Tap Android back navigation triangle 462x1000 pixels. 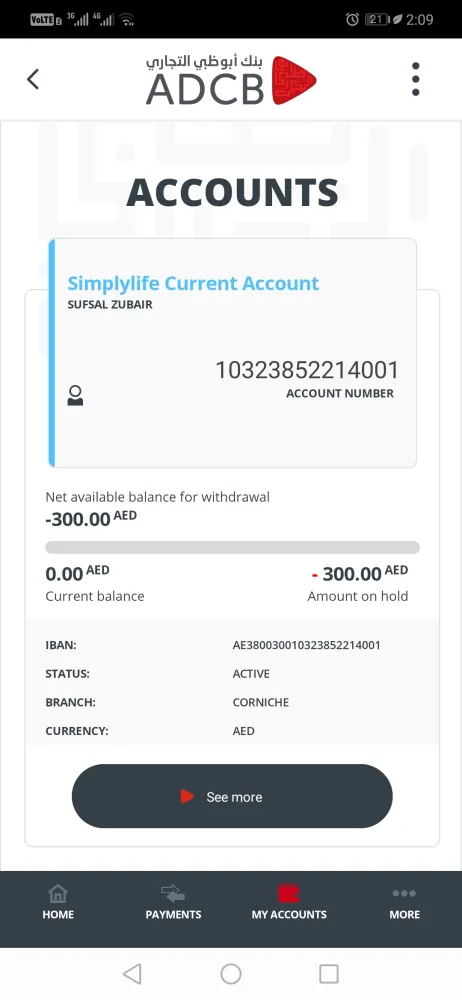(x=132, y=973)
